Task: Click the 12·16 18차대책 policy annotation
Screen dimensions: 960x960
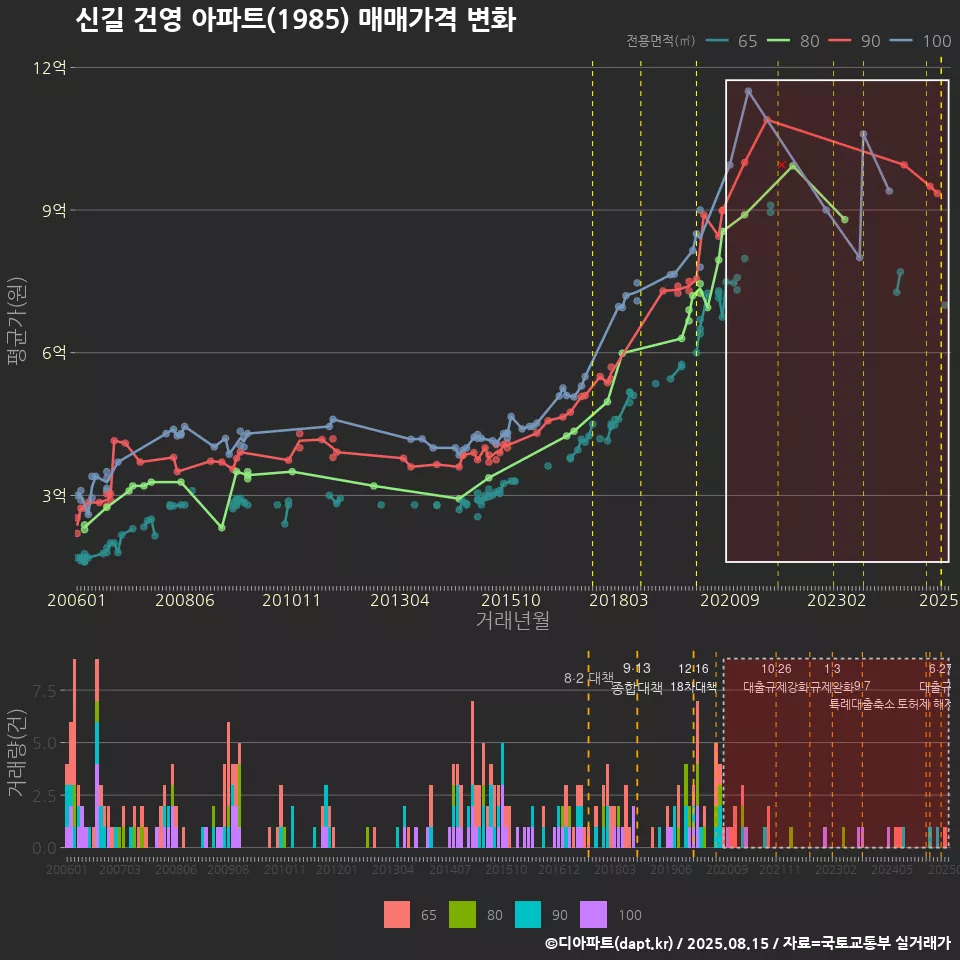Action: click(x=693, y=678)
